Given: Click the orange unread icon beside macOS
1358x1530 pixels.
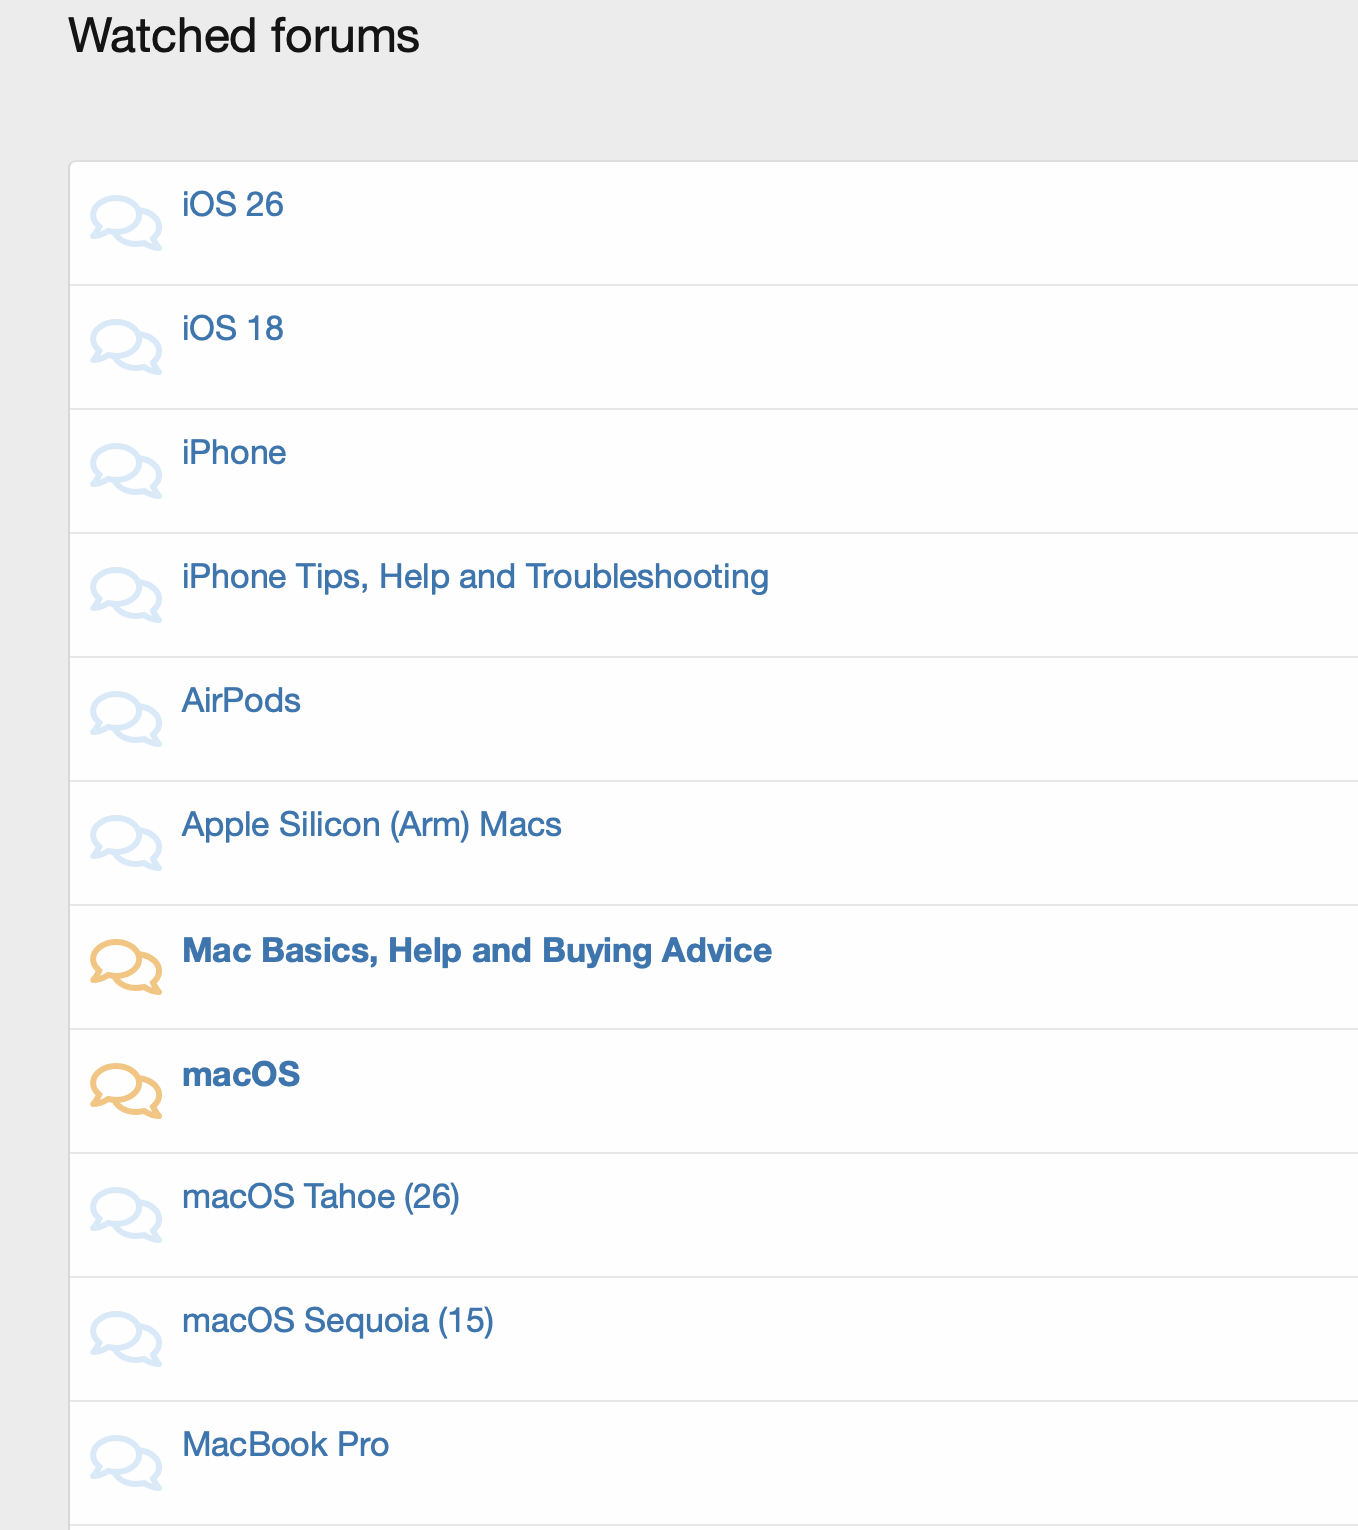Looking at the screenshot, I should tap(126, 1091).
